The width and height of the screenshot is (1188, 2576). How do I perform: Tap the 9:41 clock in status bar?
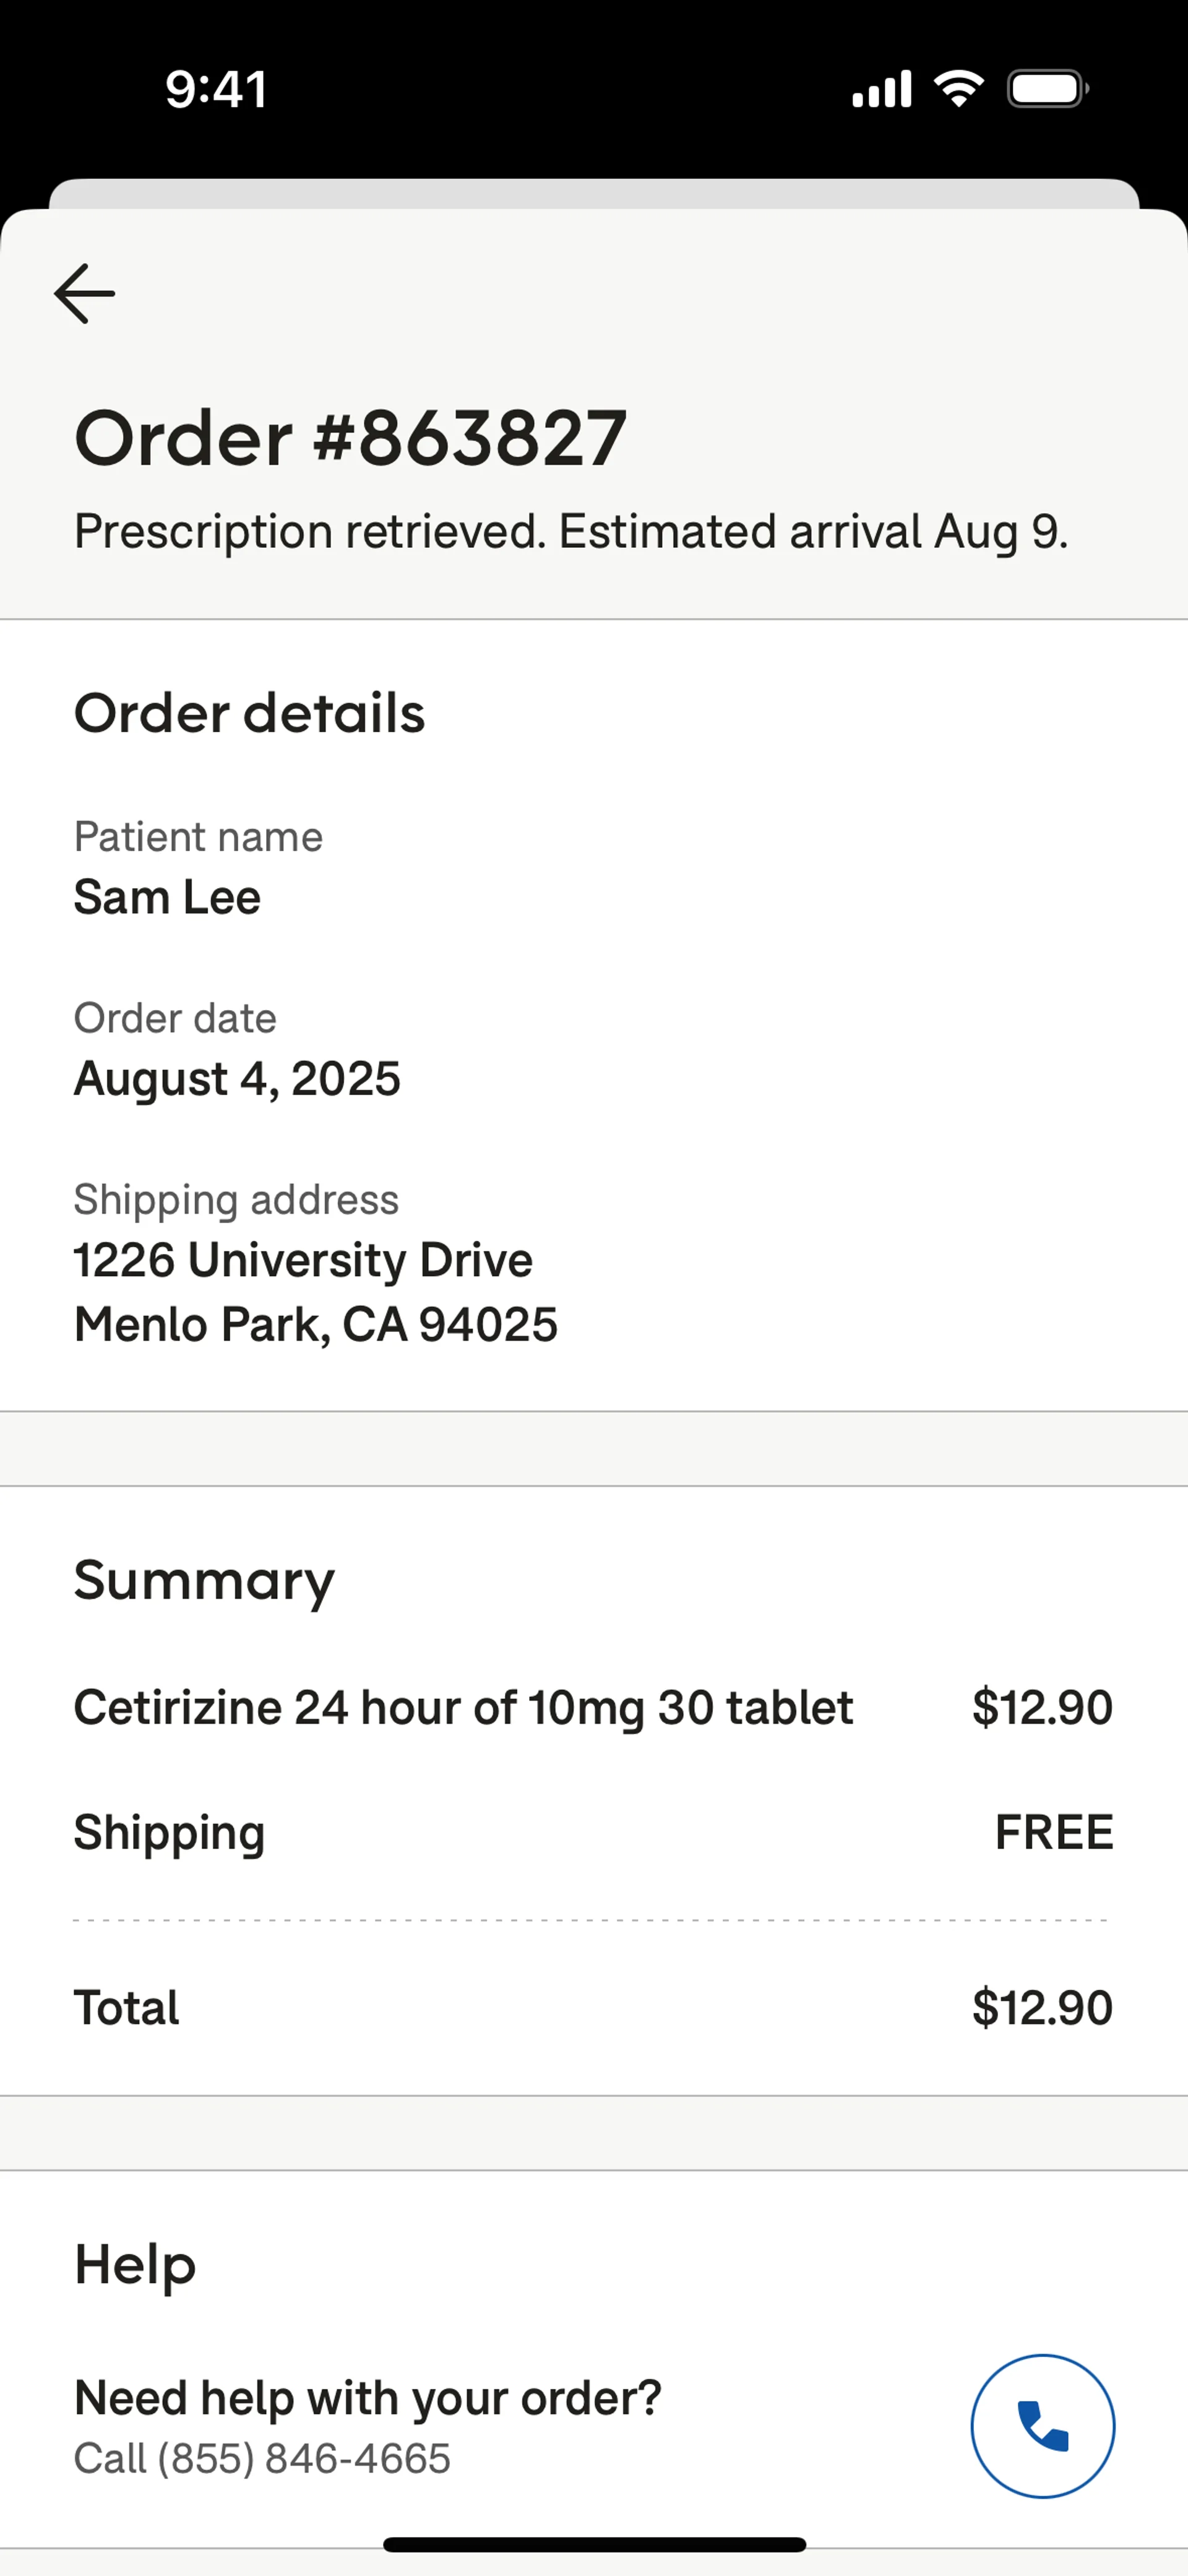point(216,89)
